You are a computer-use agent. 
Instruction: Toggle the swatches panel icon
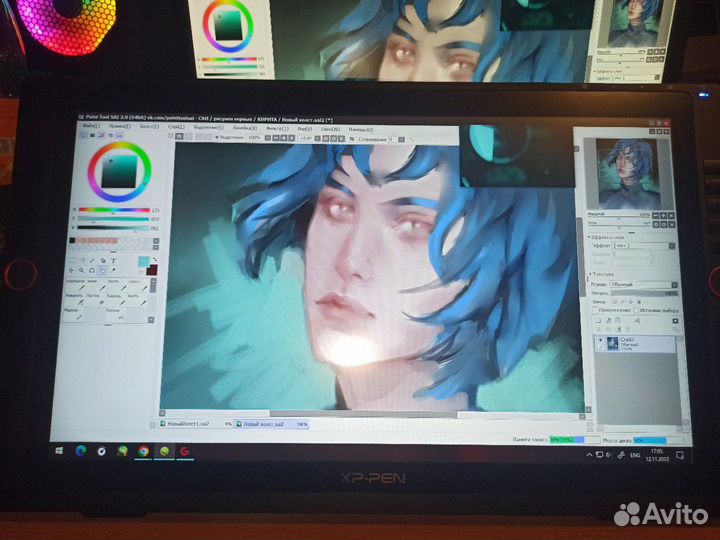click(x=111, y=135)
